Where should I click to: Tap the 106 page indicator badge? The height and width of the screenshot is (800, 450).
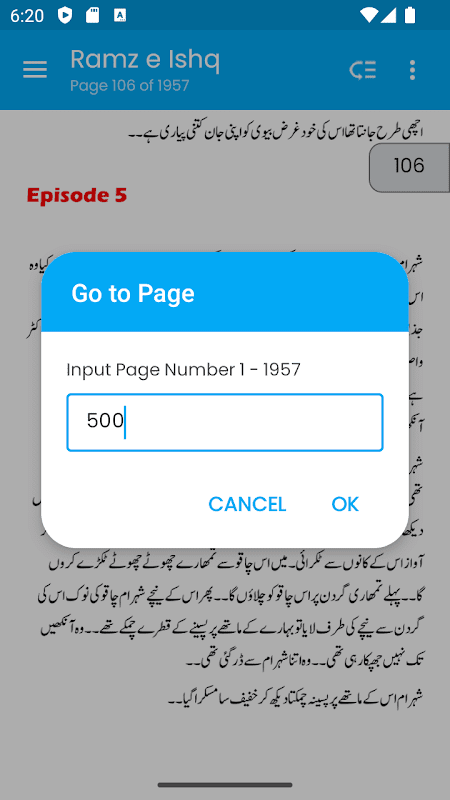click(409, 167)
